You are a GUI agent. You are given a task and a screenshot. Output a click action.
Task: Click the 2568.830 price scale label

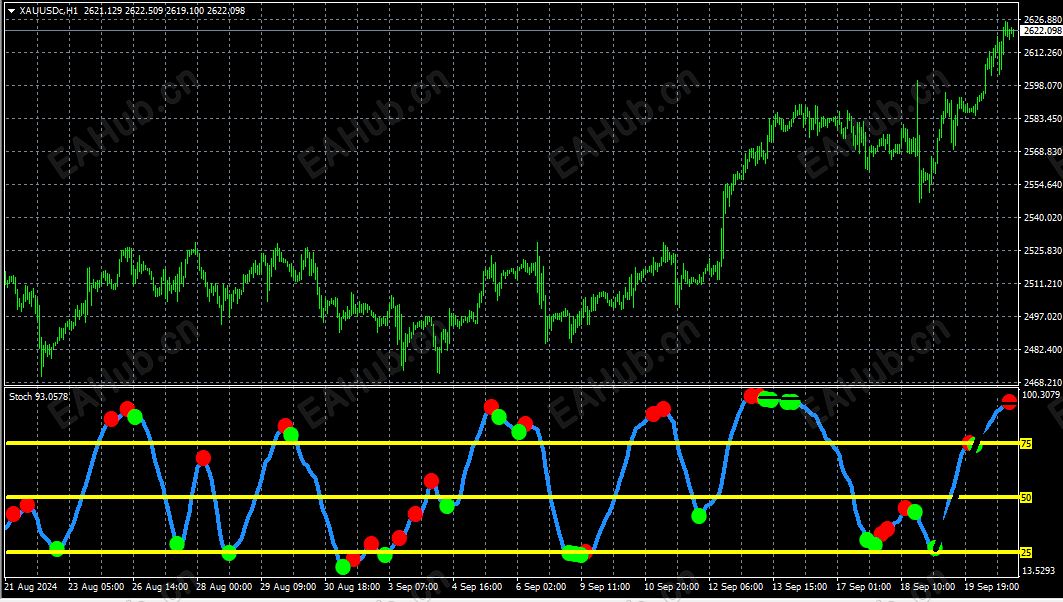click(x=1043, y=152)
